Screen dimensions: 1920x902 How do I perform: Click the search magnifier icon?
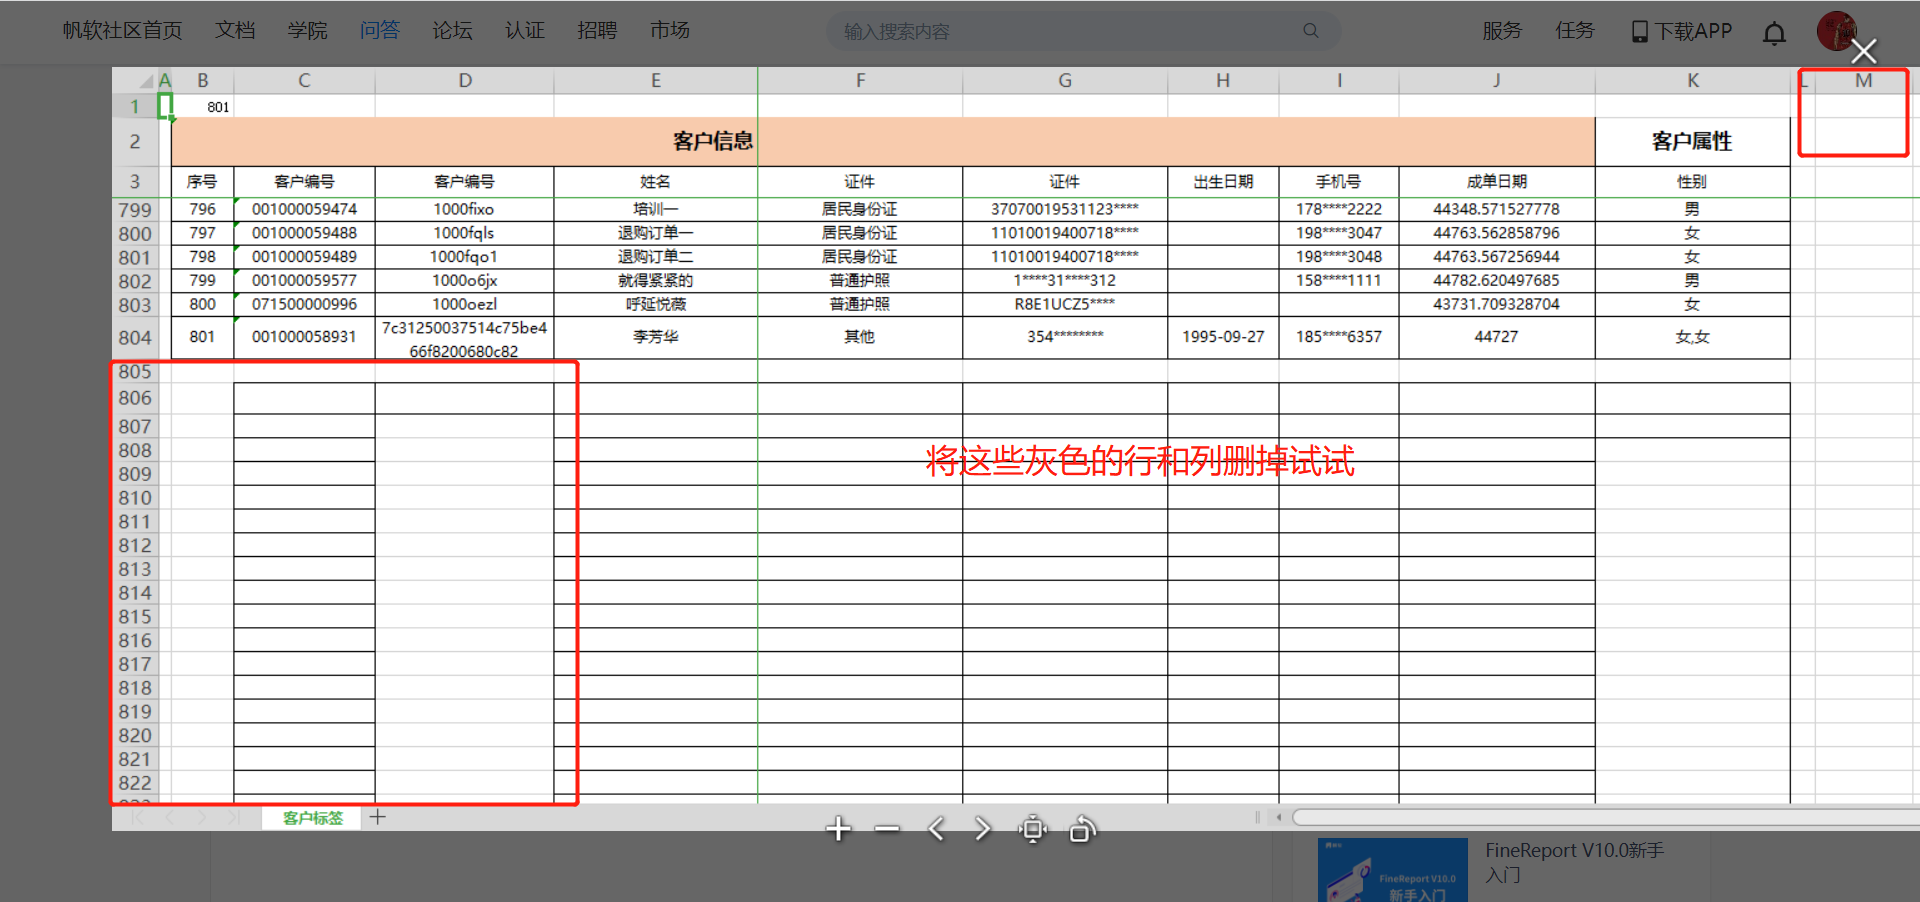1310,31
